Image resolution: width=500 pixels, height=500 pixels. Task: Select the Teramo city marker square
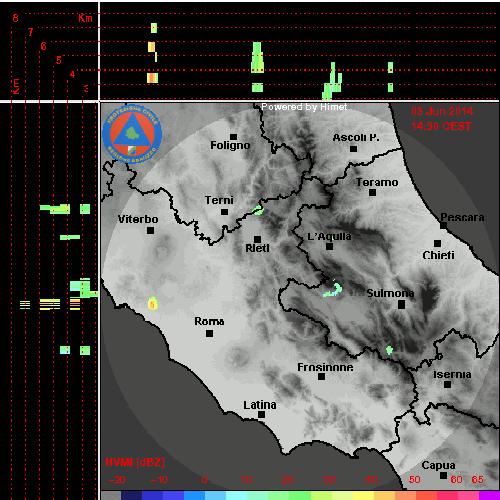pyautogui.click(x=372, y=192)
